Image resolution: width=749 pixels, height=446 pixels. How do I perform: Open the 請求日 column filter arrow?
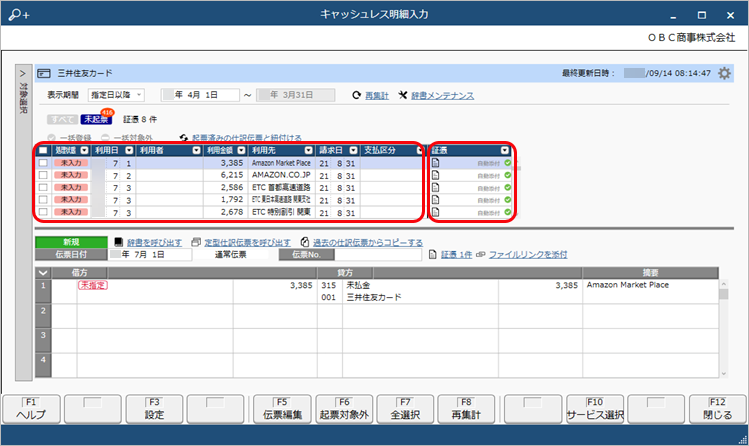(353, 150)
